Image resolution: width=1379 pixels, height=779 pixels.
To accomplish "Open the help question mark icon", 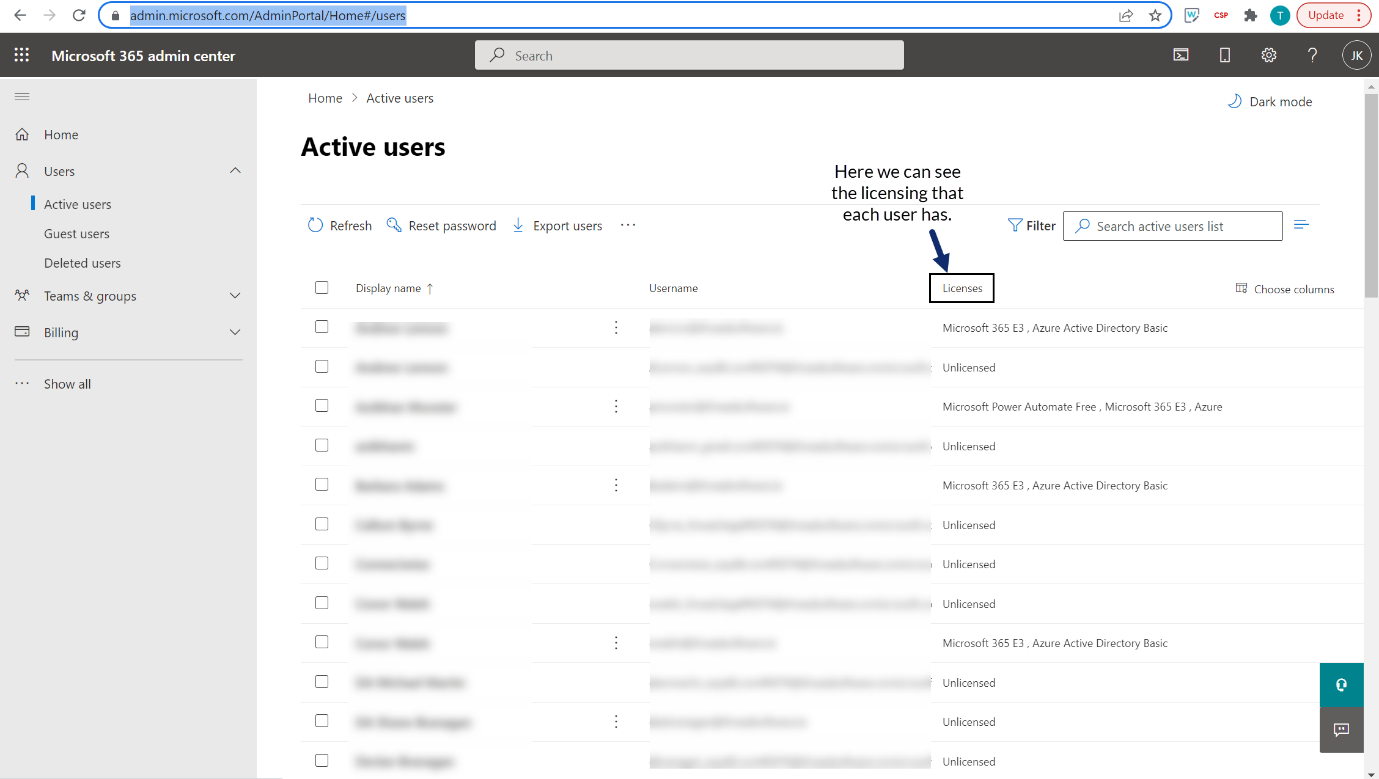I will 1313,55.
